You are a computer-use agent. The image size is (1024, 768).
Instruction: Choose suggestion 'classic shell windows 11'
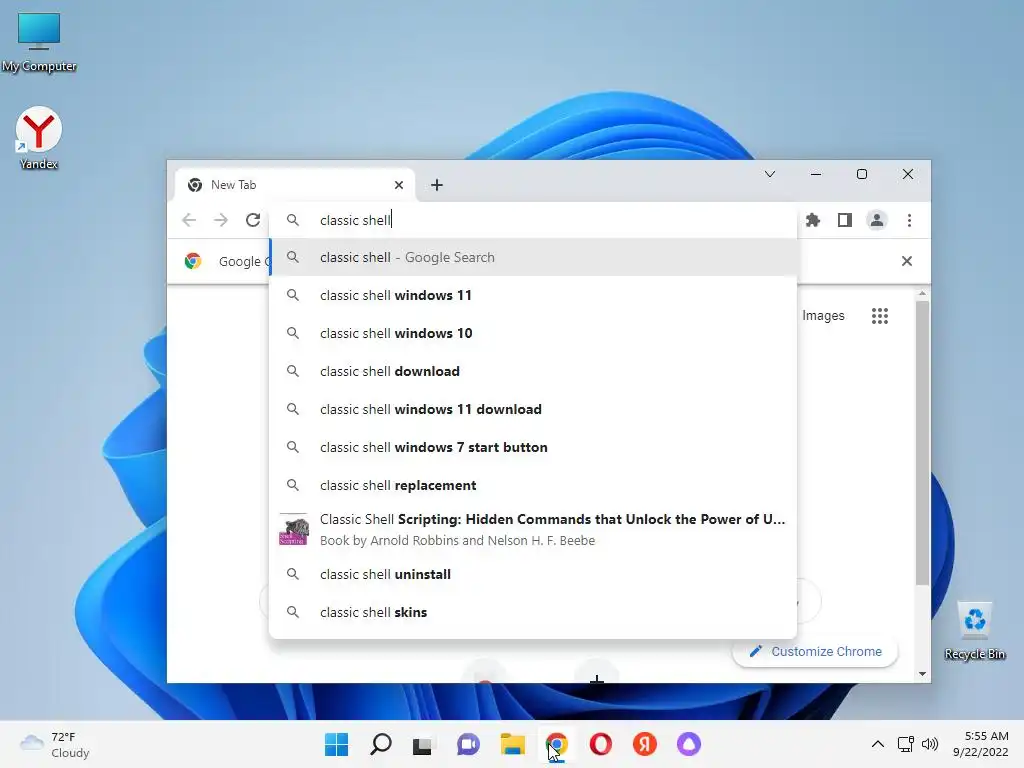click(533, 295)
